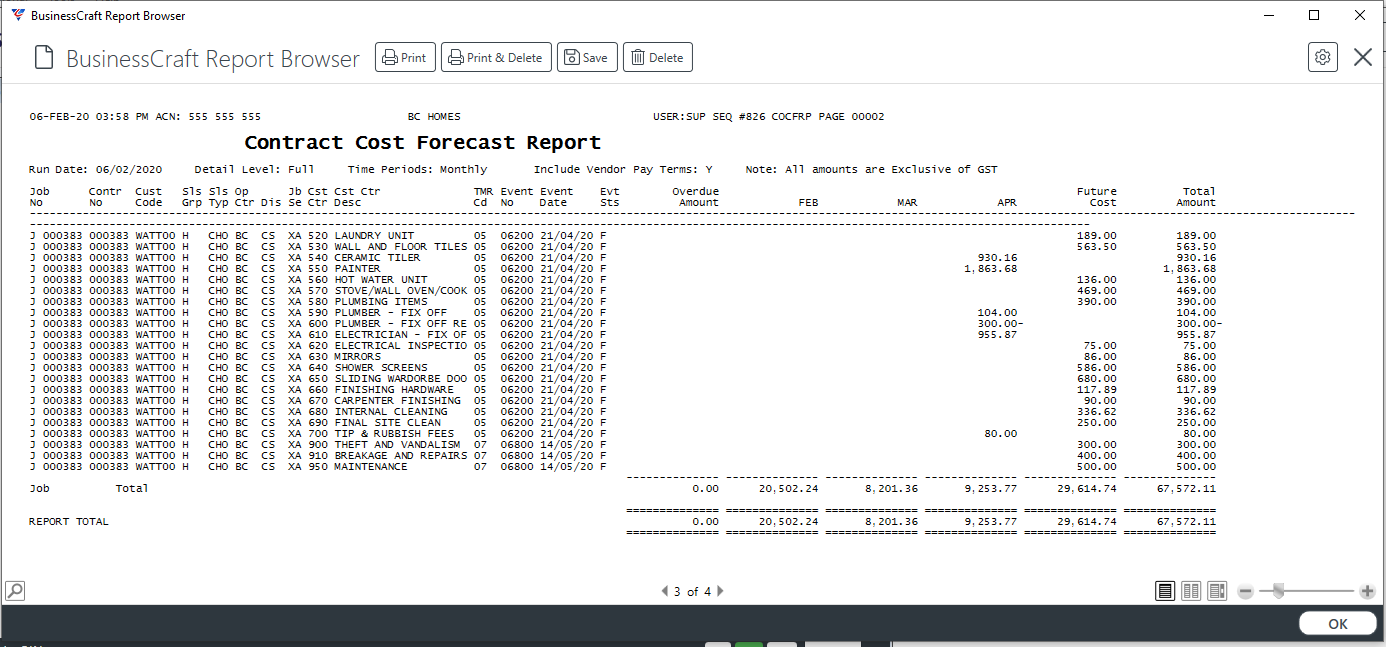Viewport: 1386px width, 647px height.
Task: Close the report browser using the large X
Action: (1363, 57)
